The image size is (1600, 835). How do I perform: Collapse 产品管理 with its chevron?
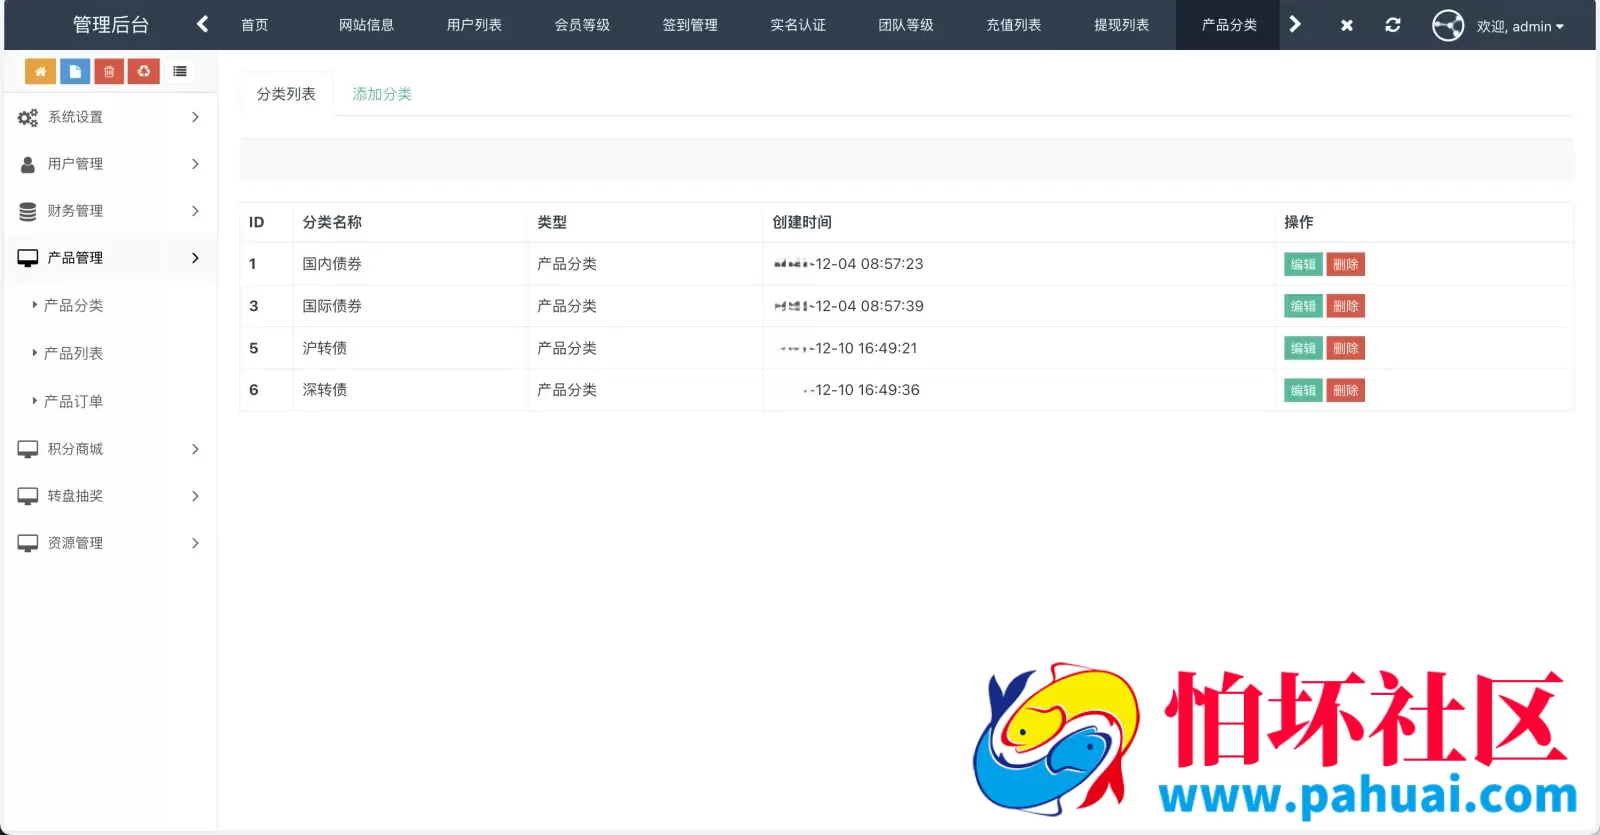(x=195, y=258)
